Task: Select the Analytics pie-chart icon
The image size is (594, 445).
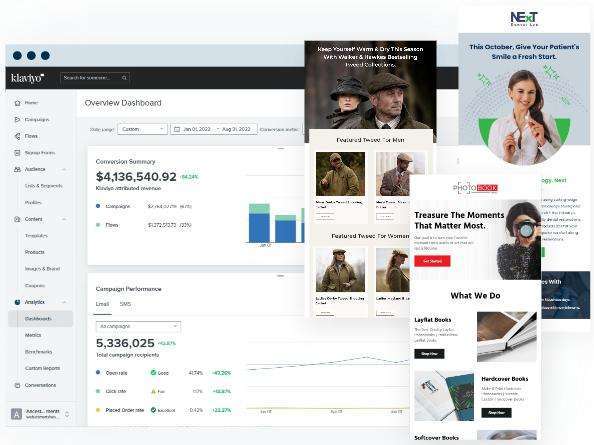Action: coord(17,302)
